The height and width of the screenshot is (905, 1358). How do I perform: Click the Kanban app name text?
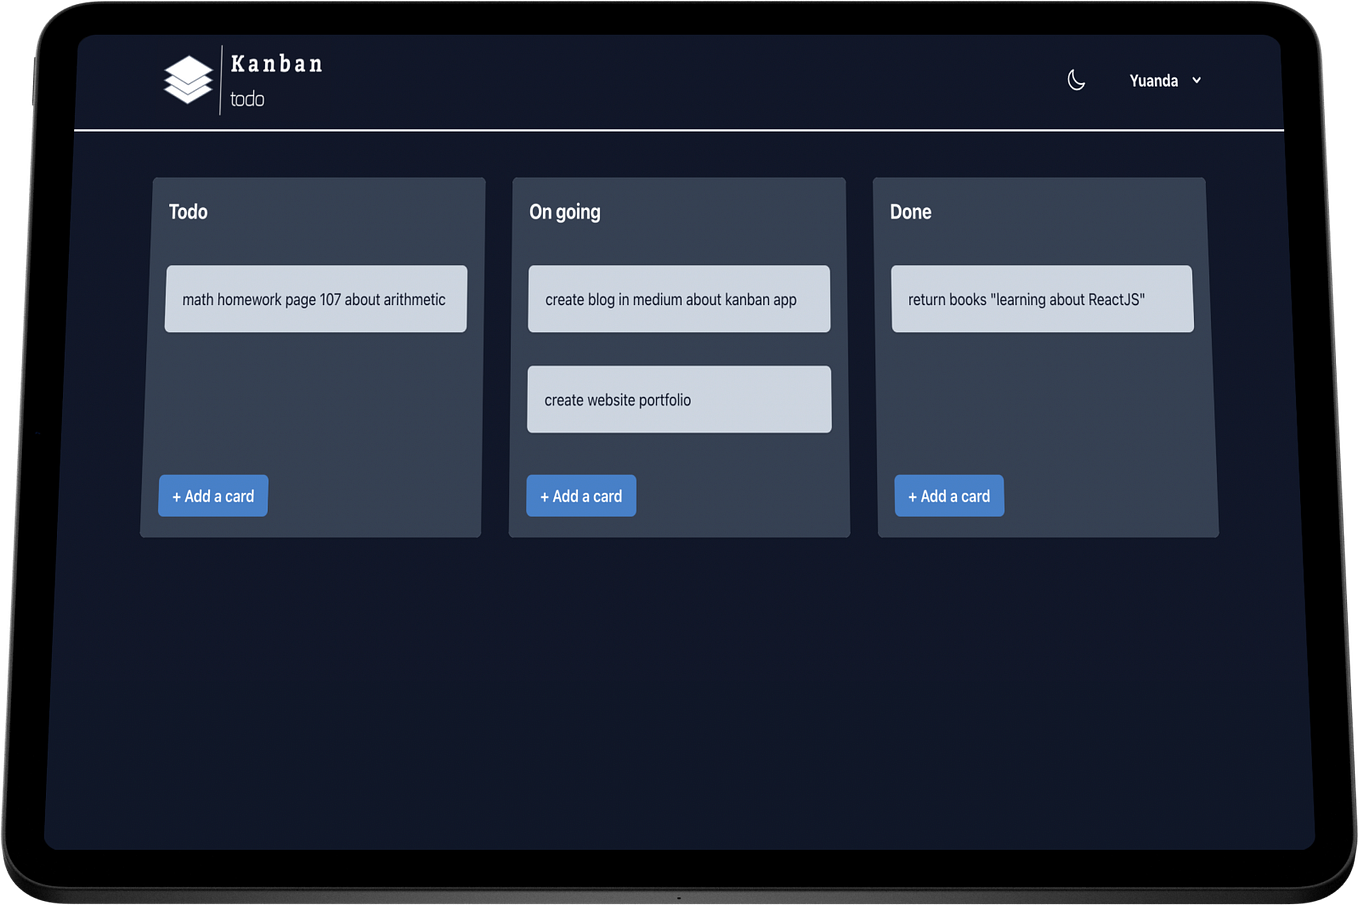click(276, 63)
